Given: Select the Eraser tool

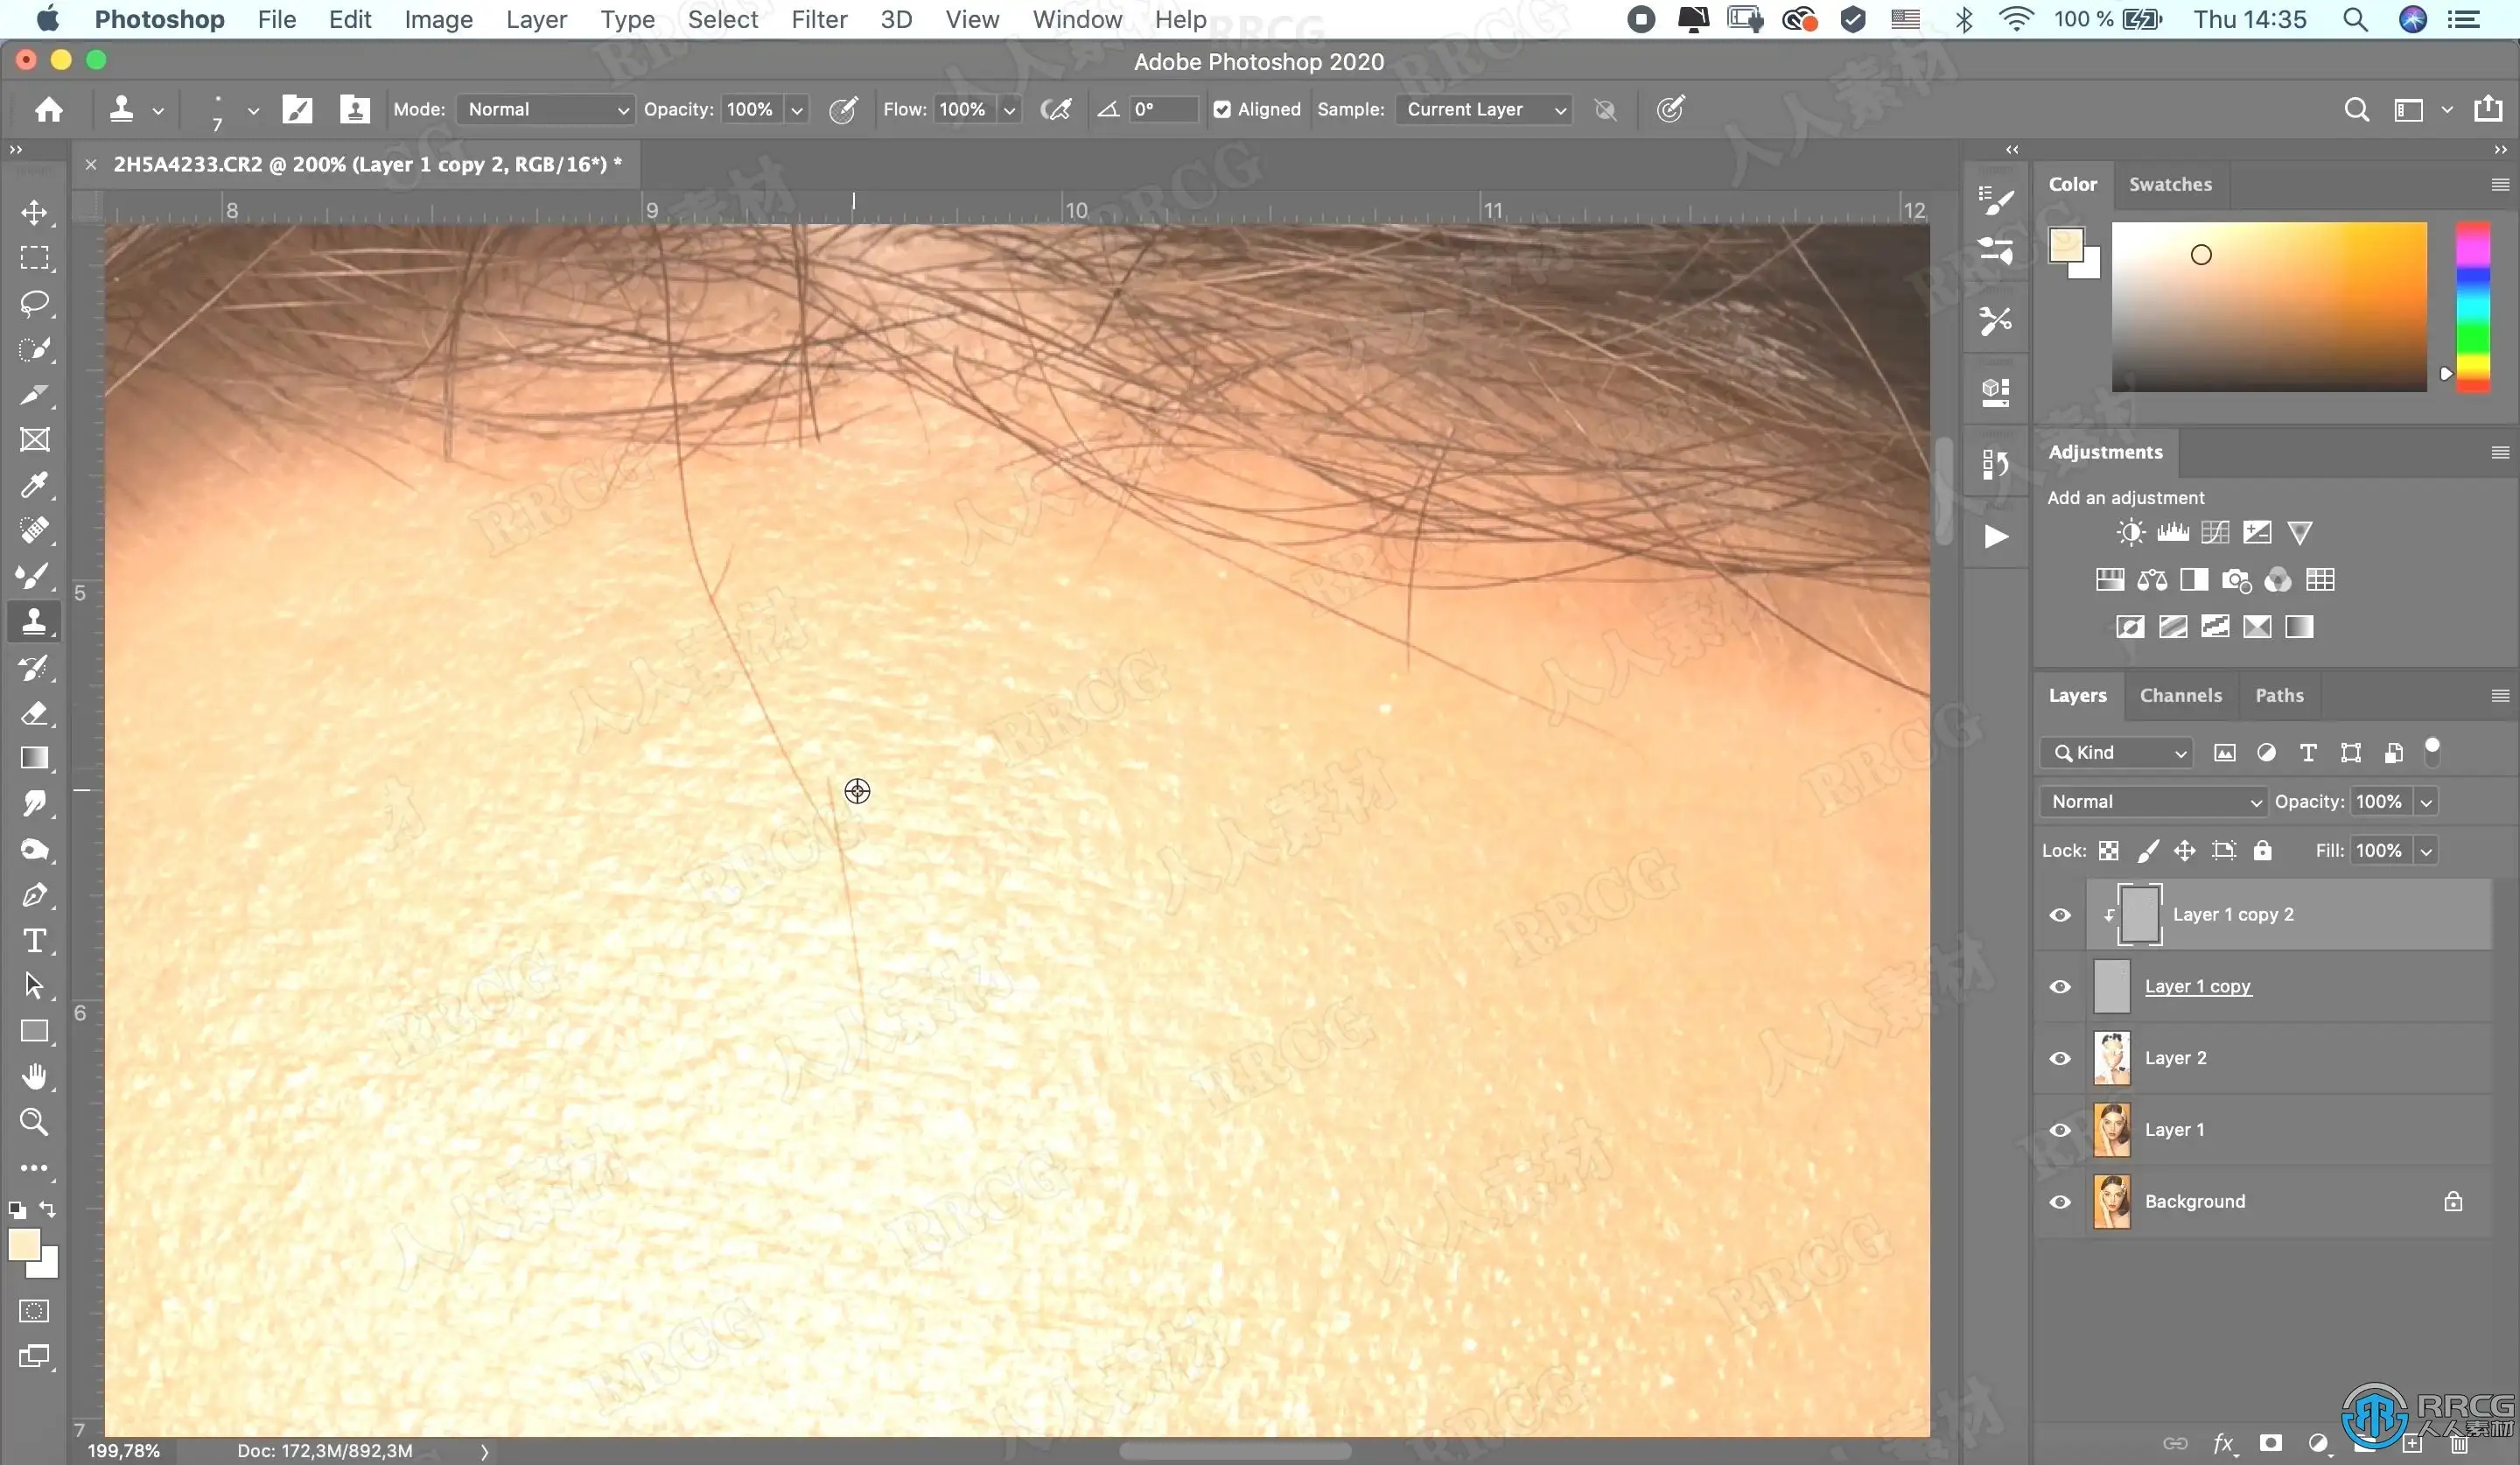Looking at the screenshot, I should click(34, 713).
